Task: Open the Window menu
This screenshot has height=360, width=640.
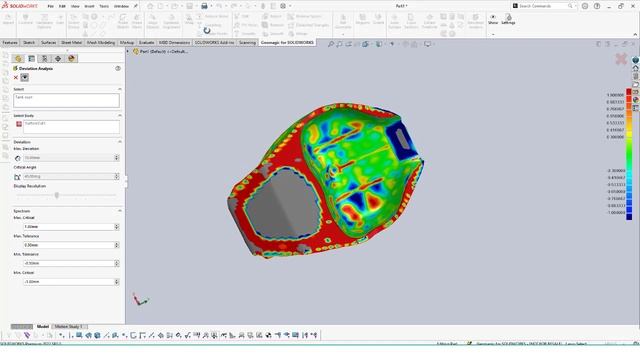Action: pyautogui.click(x=121, y=6)
